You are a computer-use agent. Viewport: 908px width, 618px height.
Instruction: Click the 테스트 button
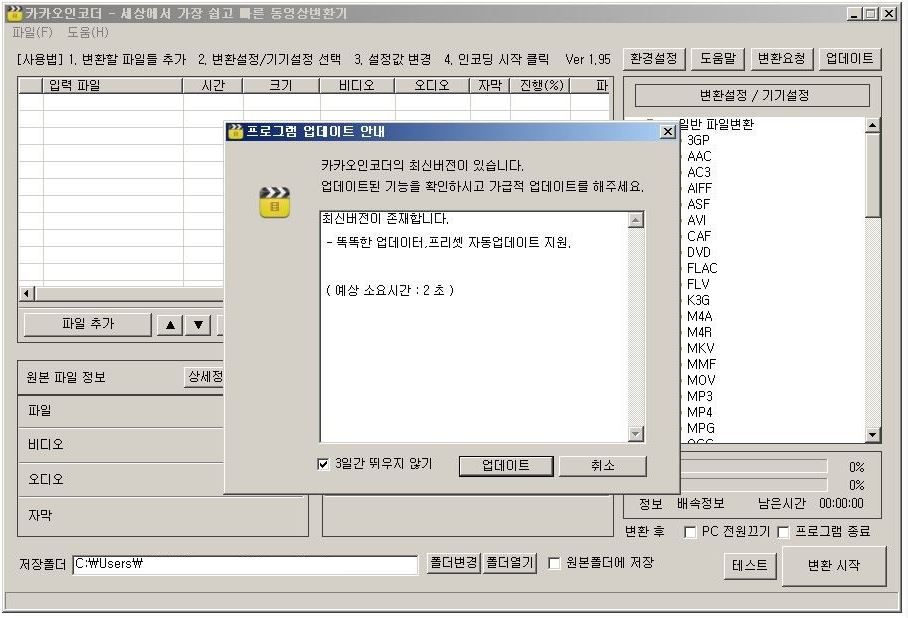(x=749, y=565)
